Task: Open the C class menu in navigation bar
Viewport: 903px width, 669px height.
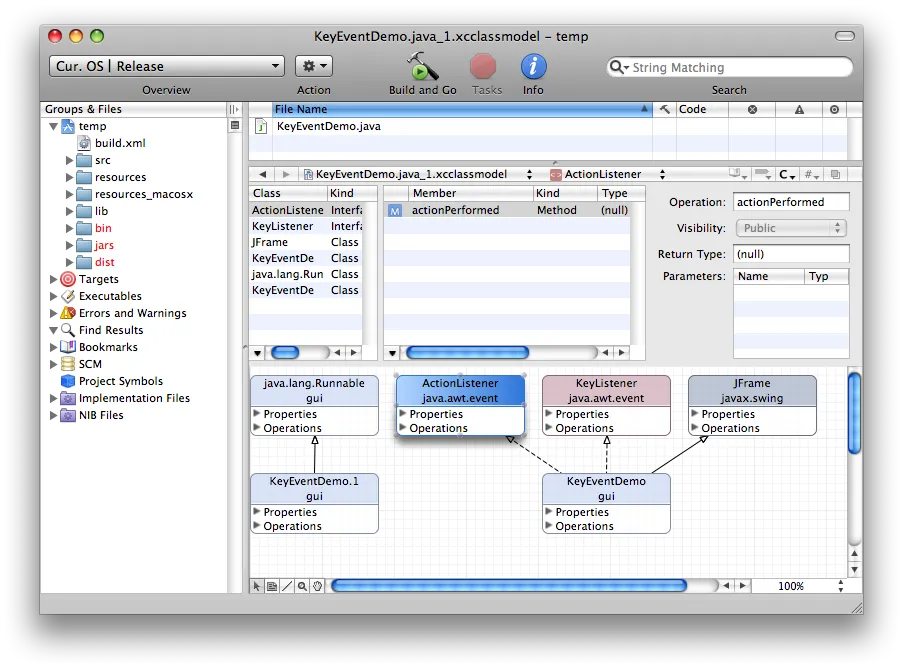Action: coord(787,174)
